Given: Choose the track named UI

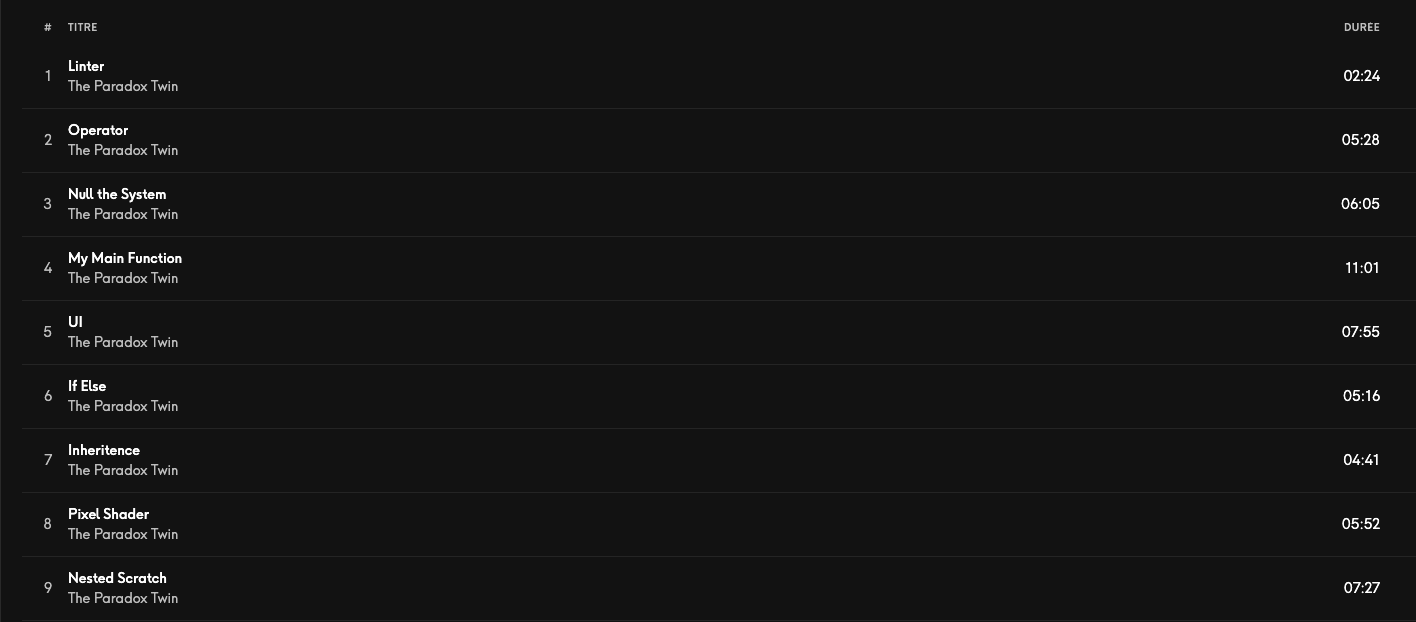Looking at the screenshot, I should (75, 322).
